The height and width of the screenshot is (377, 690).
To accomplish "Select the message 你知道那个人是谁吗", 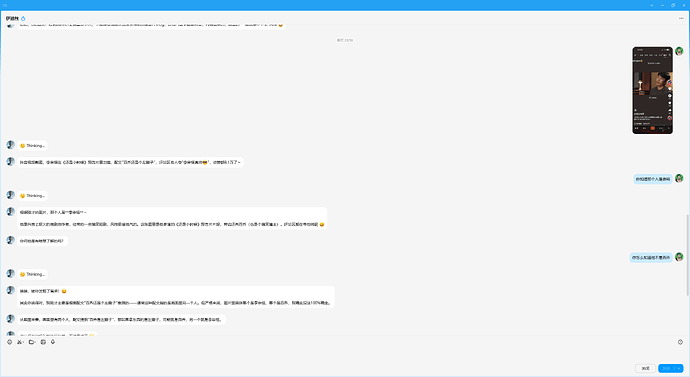I will [653, 179].
